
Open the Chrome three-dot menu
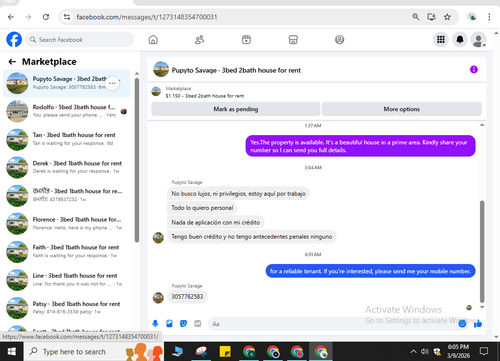[489, 17]
